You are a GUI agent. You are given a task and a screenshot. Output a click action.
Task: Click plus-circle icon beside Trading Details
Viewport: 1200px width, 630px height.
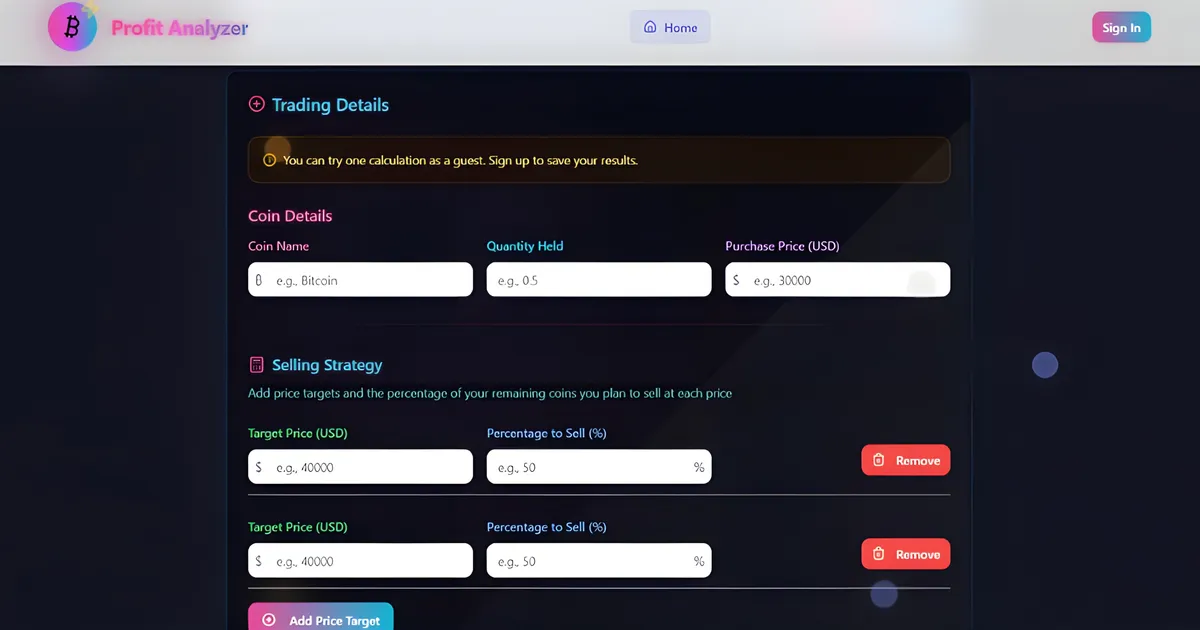pos(257,105)
